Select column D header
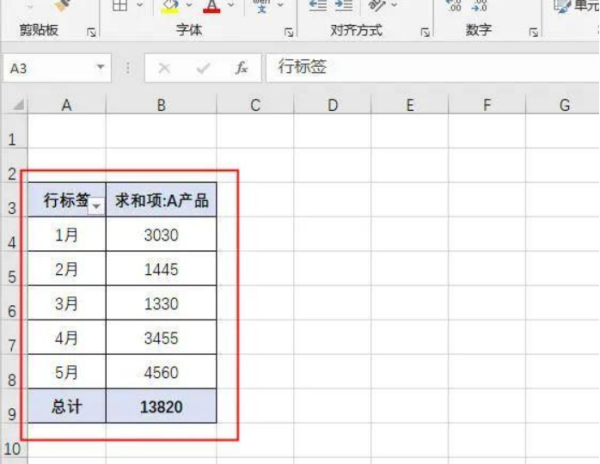 (333, 105)
